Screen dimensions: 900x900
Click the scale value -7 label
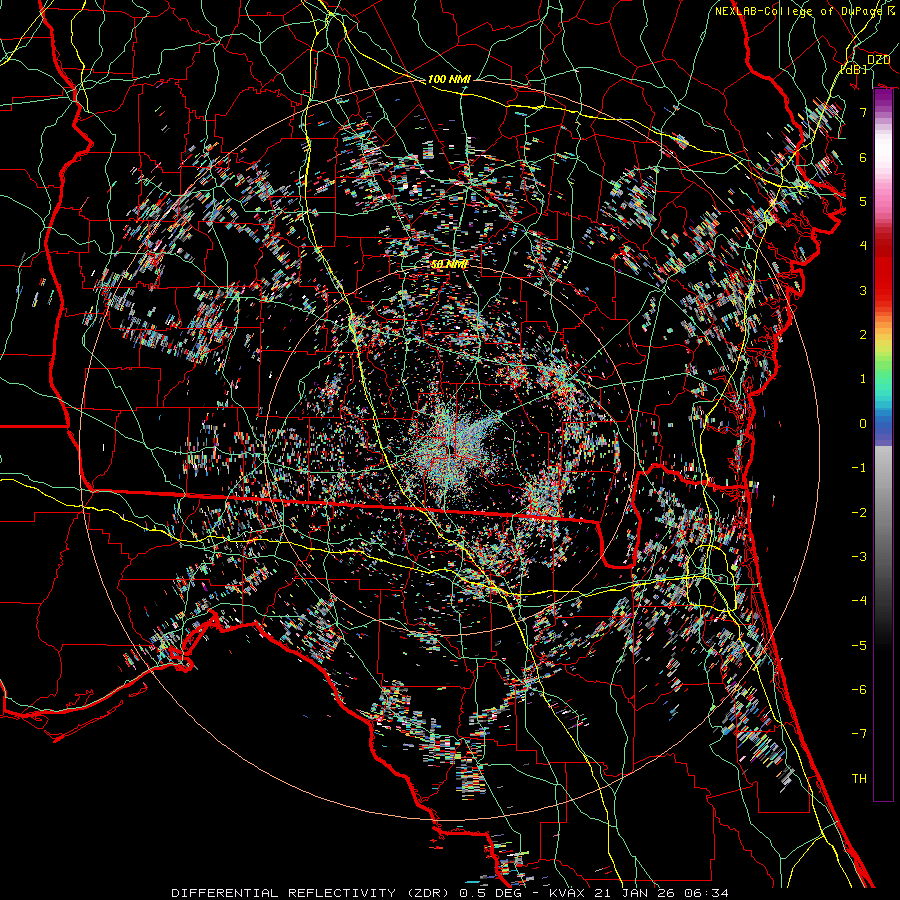[859, 734]
